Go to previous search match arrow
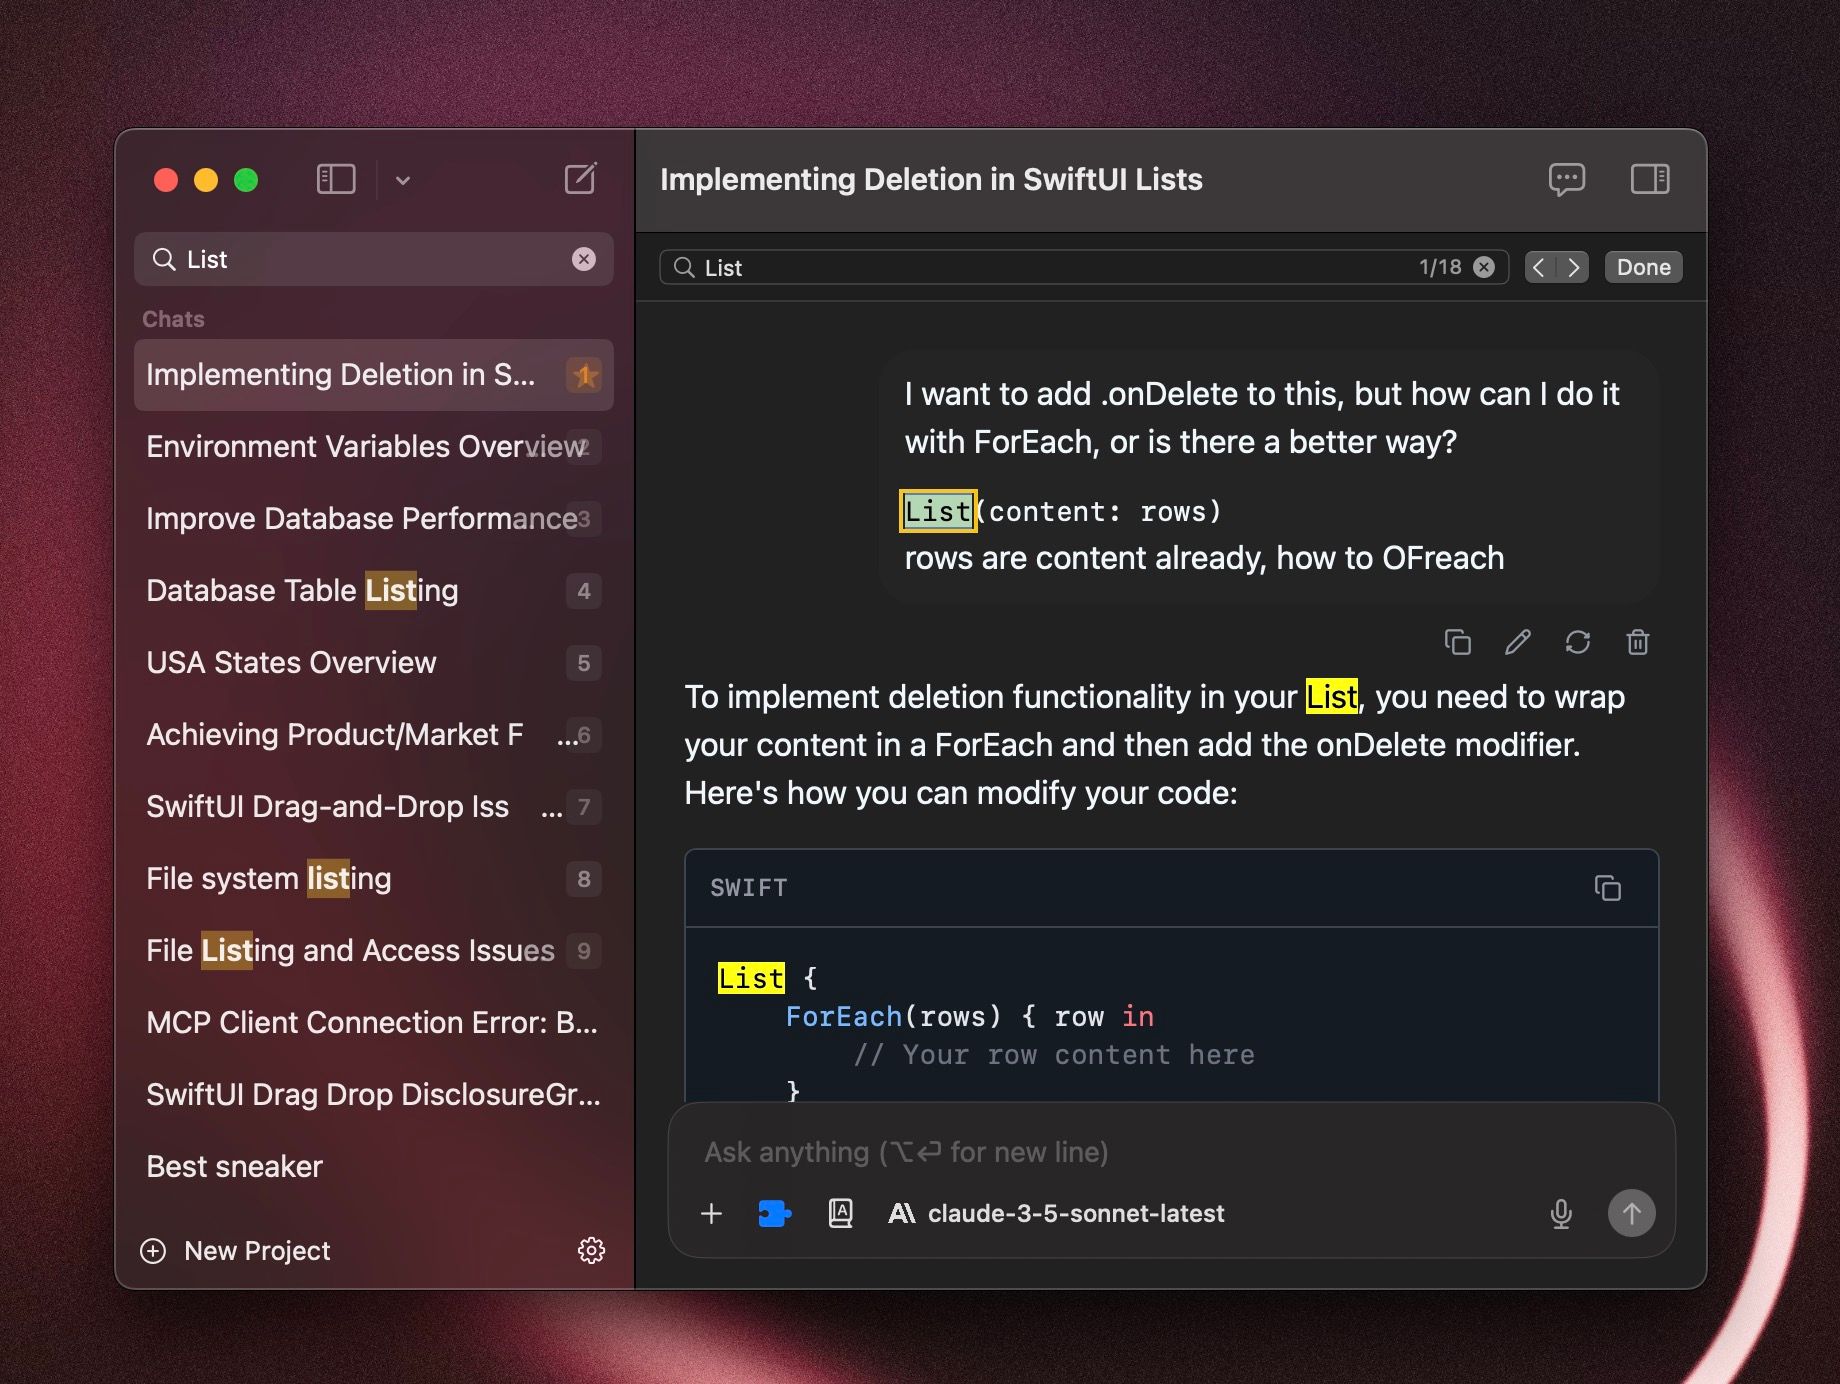1840x1384 pixels. pyautogui.click(x=1540, y=267)
